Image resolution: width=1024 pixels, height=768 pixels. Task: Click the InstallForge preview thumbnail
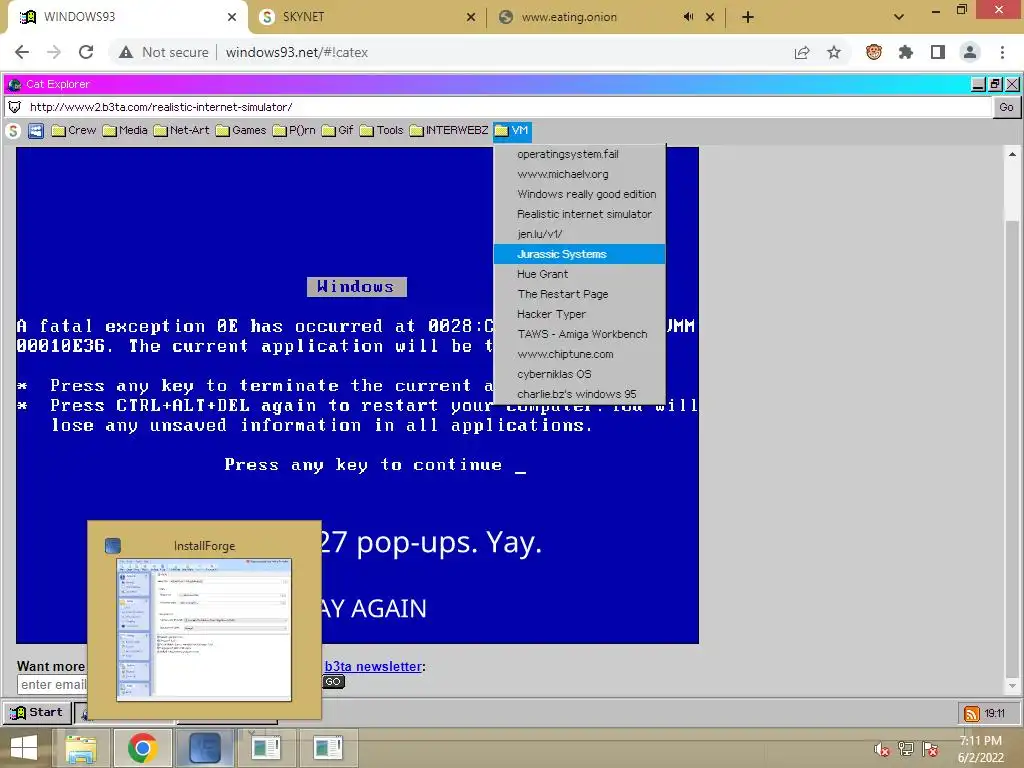(x=204, y=630)
